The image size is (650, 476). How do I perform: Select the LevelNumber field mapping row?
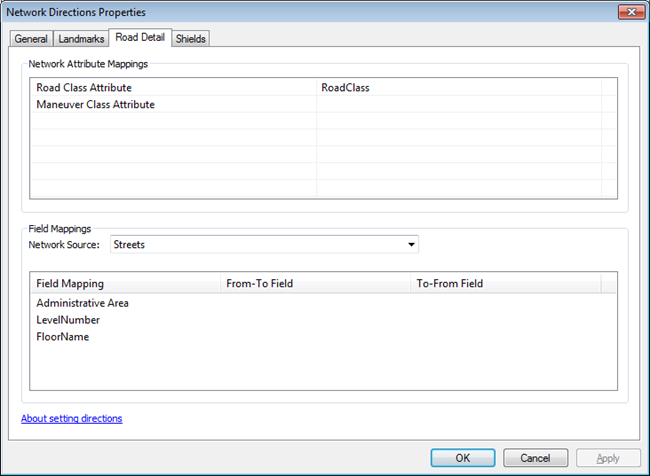coord(68,320)
